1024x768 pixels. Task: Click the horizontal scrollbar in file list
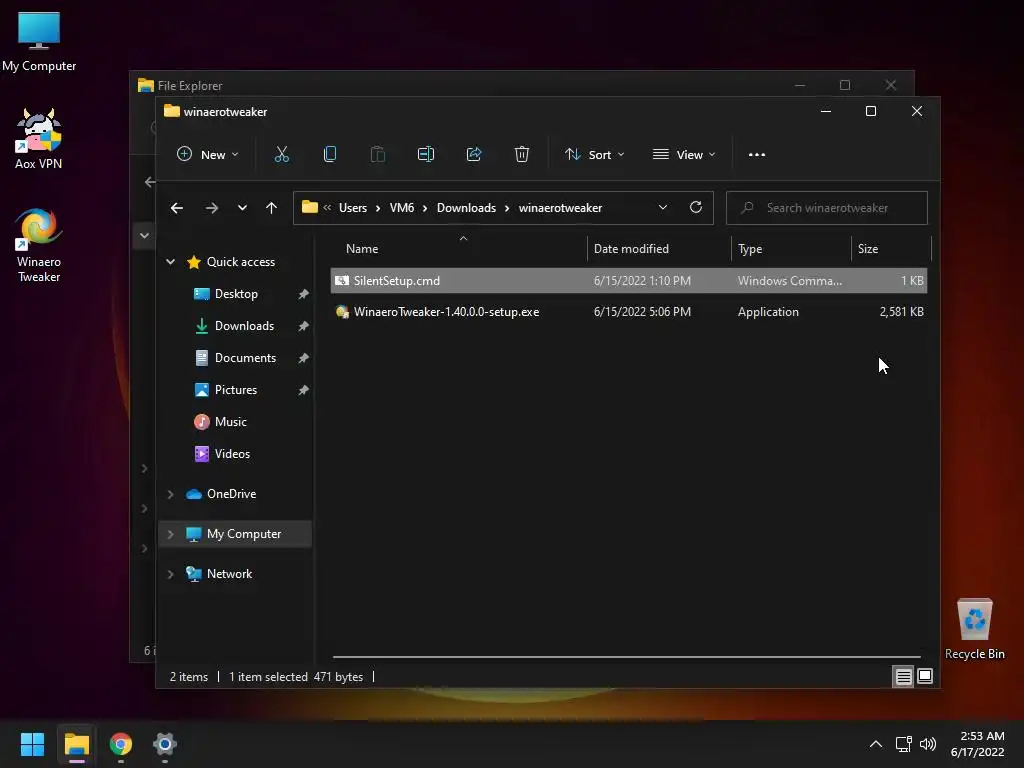(626, 657)
